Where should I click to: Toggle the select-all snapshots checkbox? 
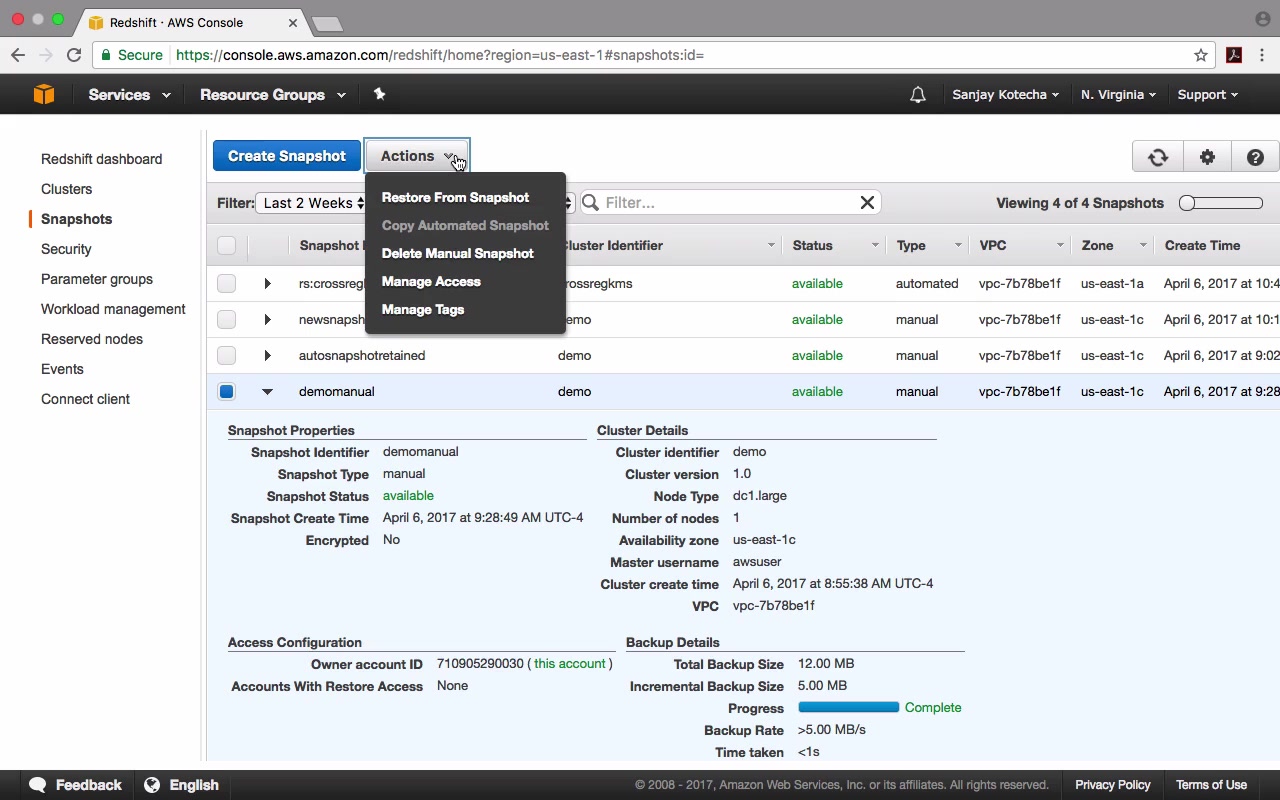(226, 245)
